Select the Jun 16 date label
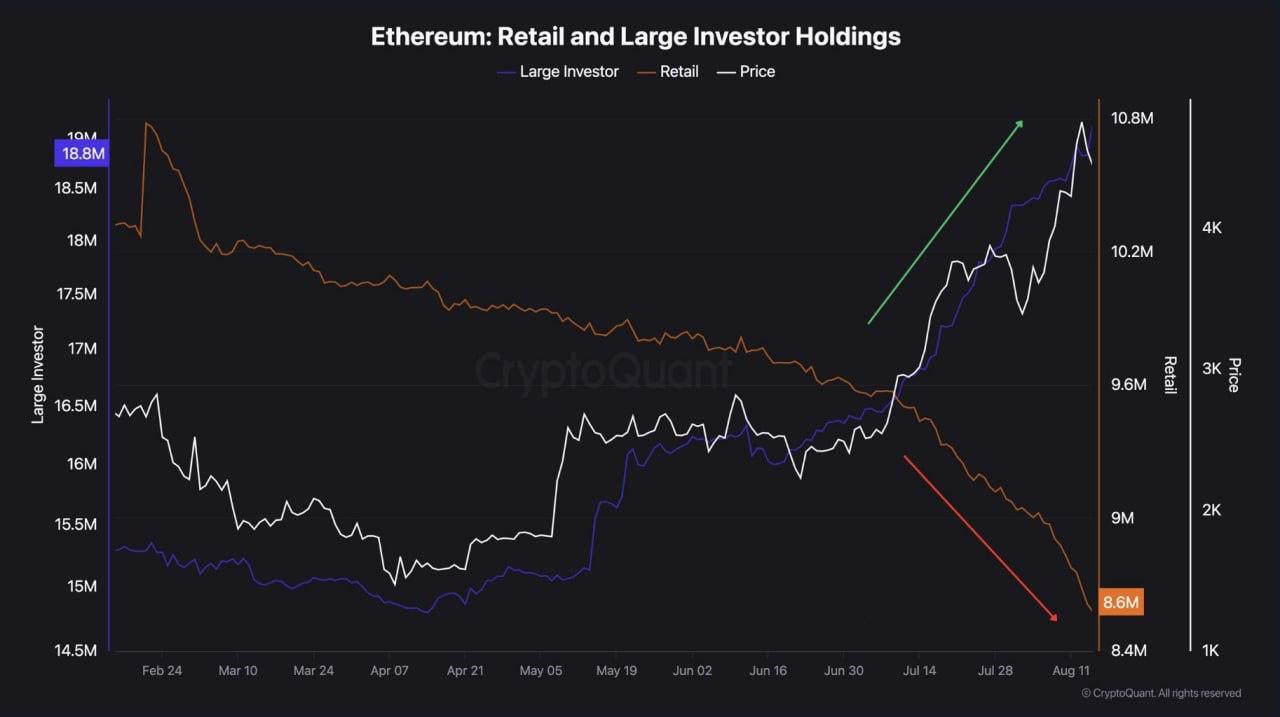Image resolution: width=1280 pixels, height=717 pixels. point(768,670)
